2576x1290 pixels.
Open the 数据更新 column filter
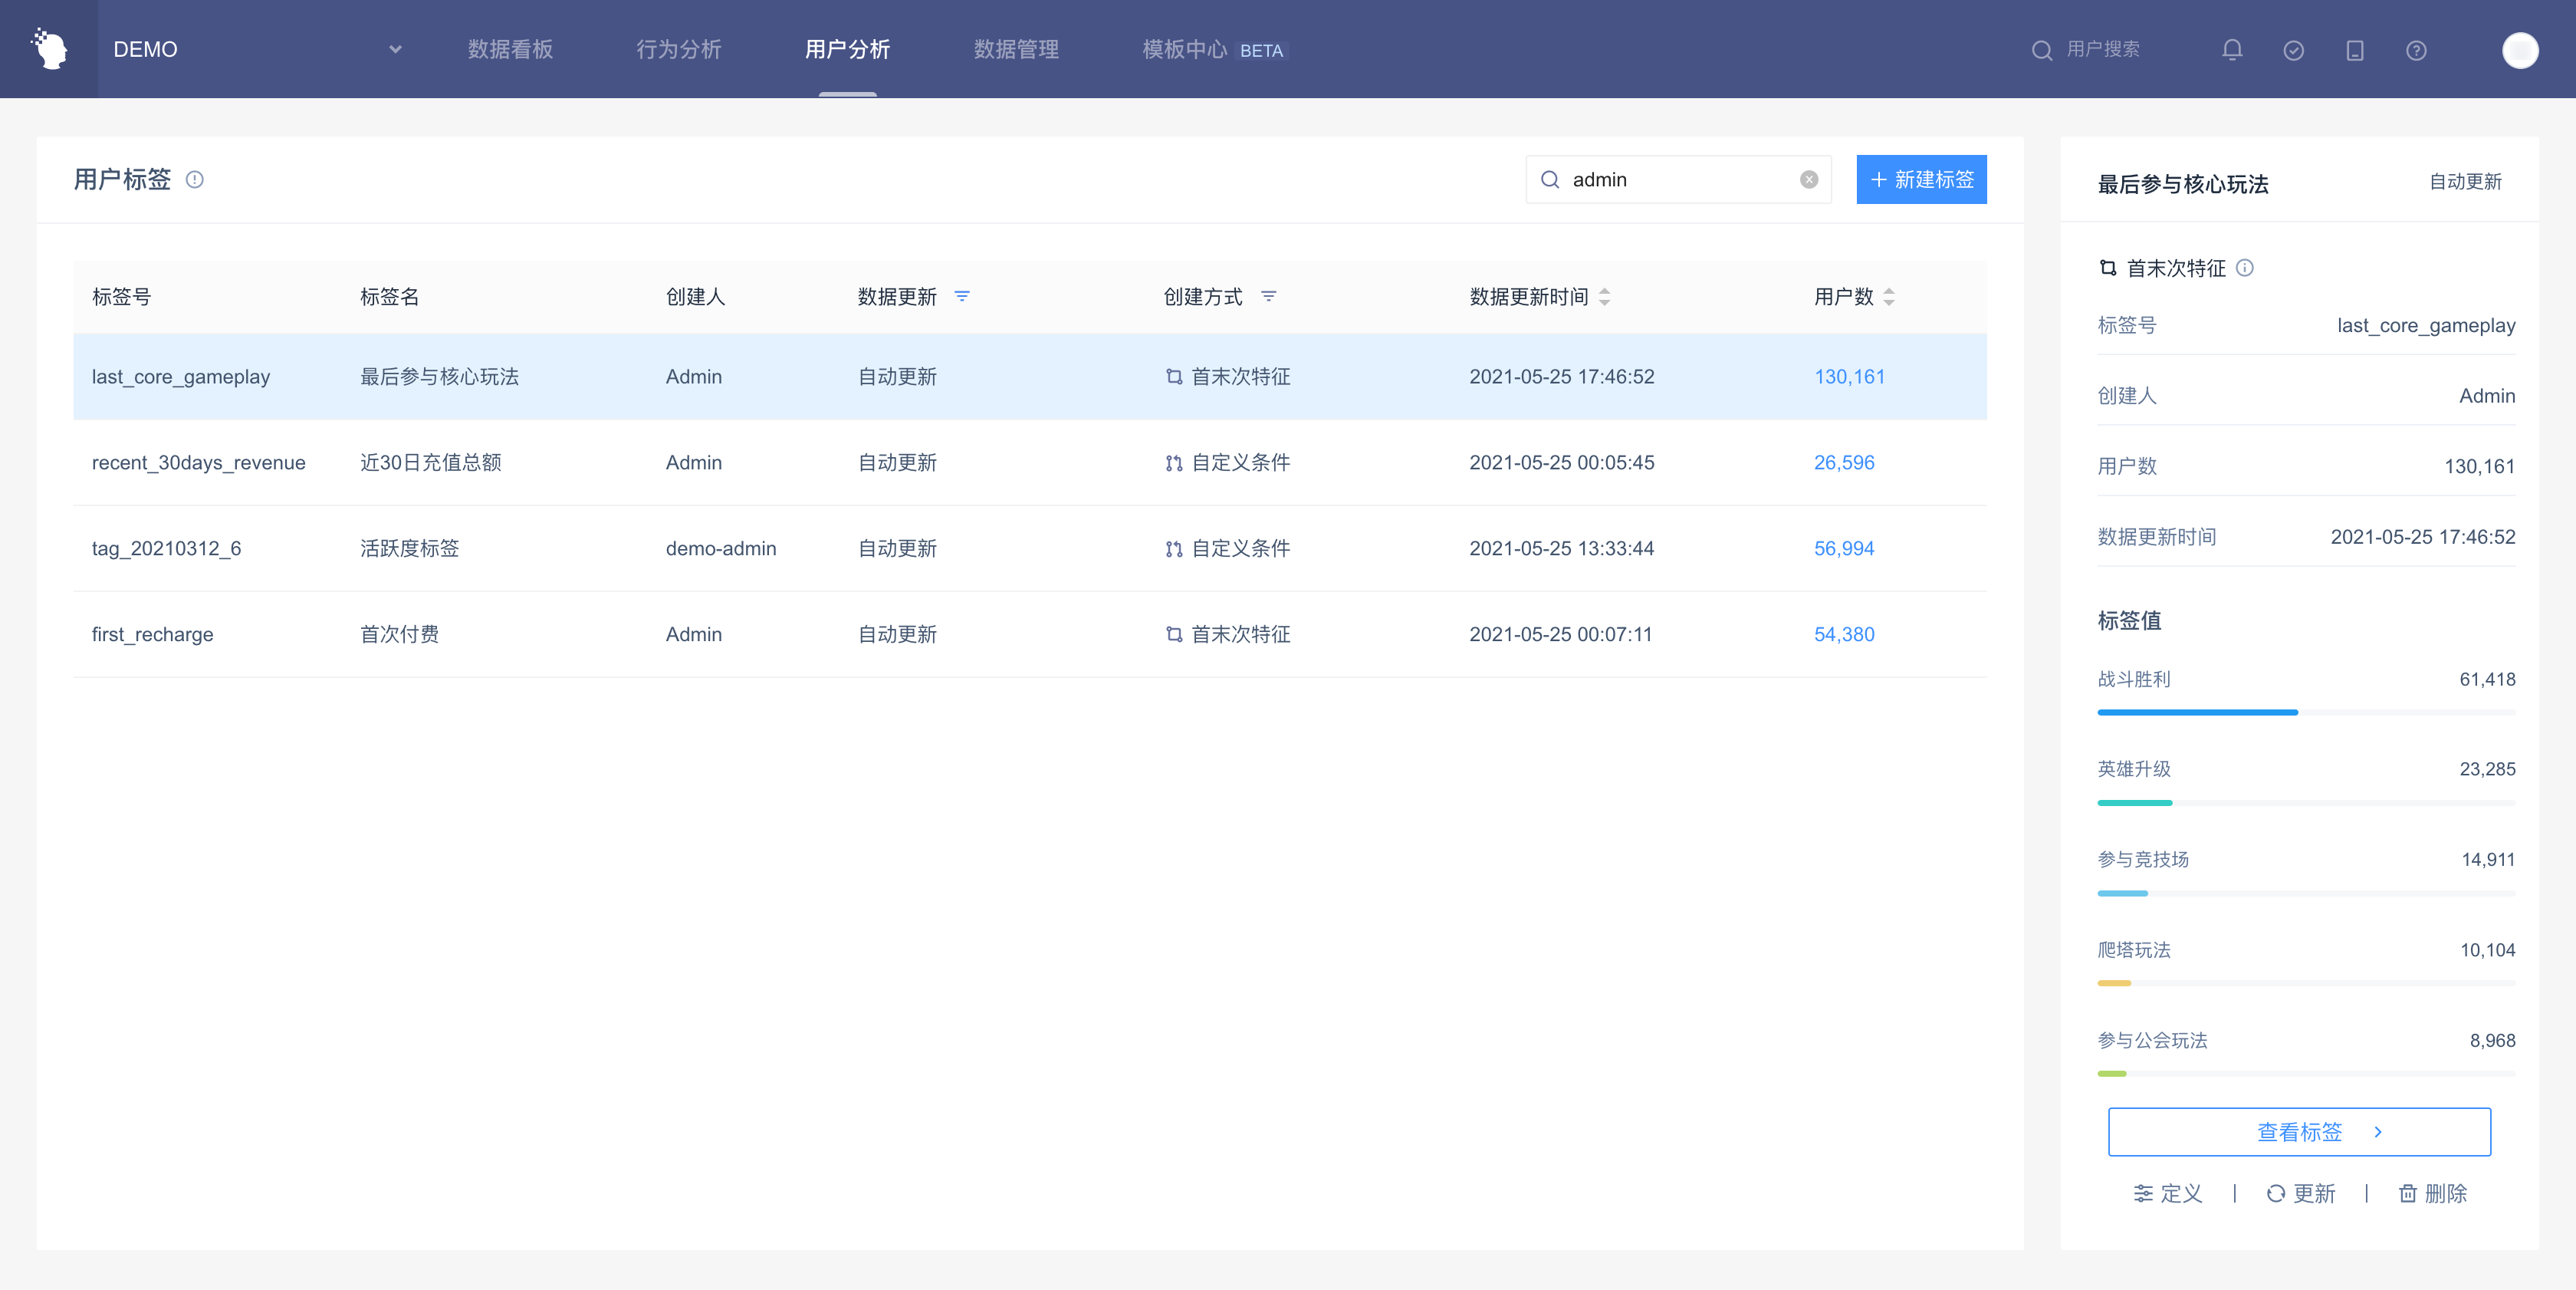click(x=962, y=297)
